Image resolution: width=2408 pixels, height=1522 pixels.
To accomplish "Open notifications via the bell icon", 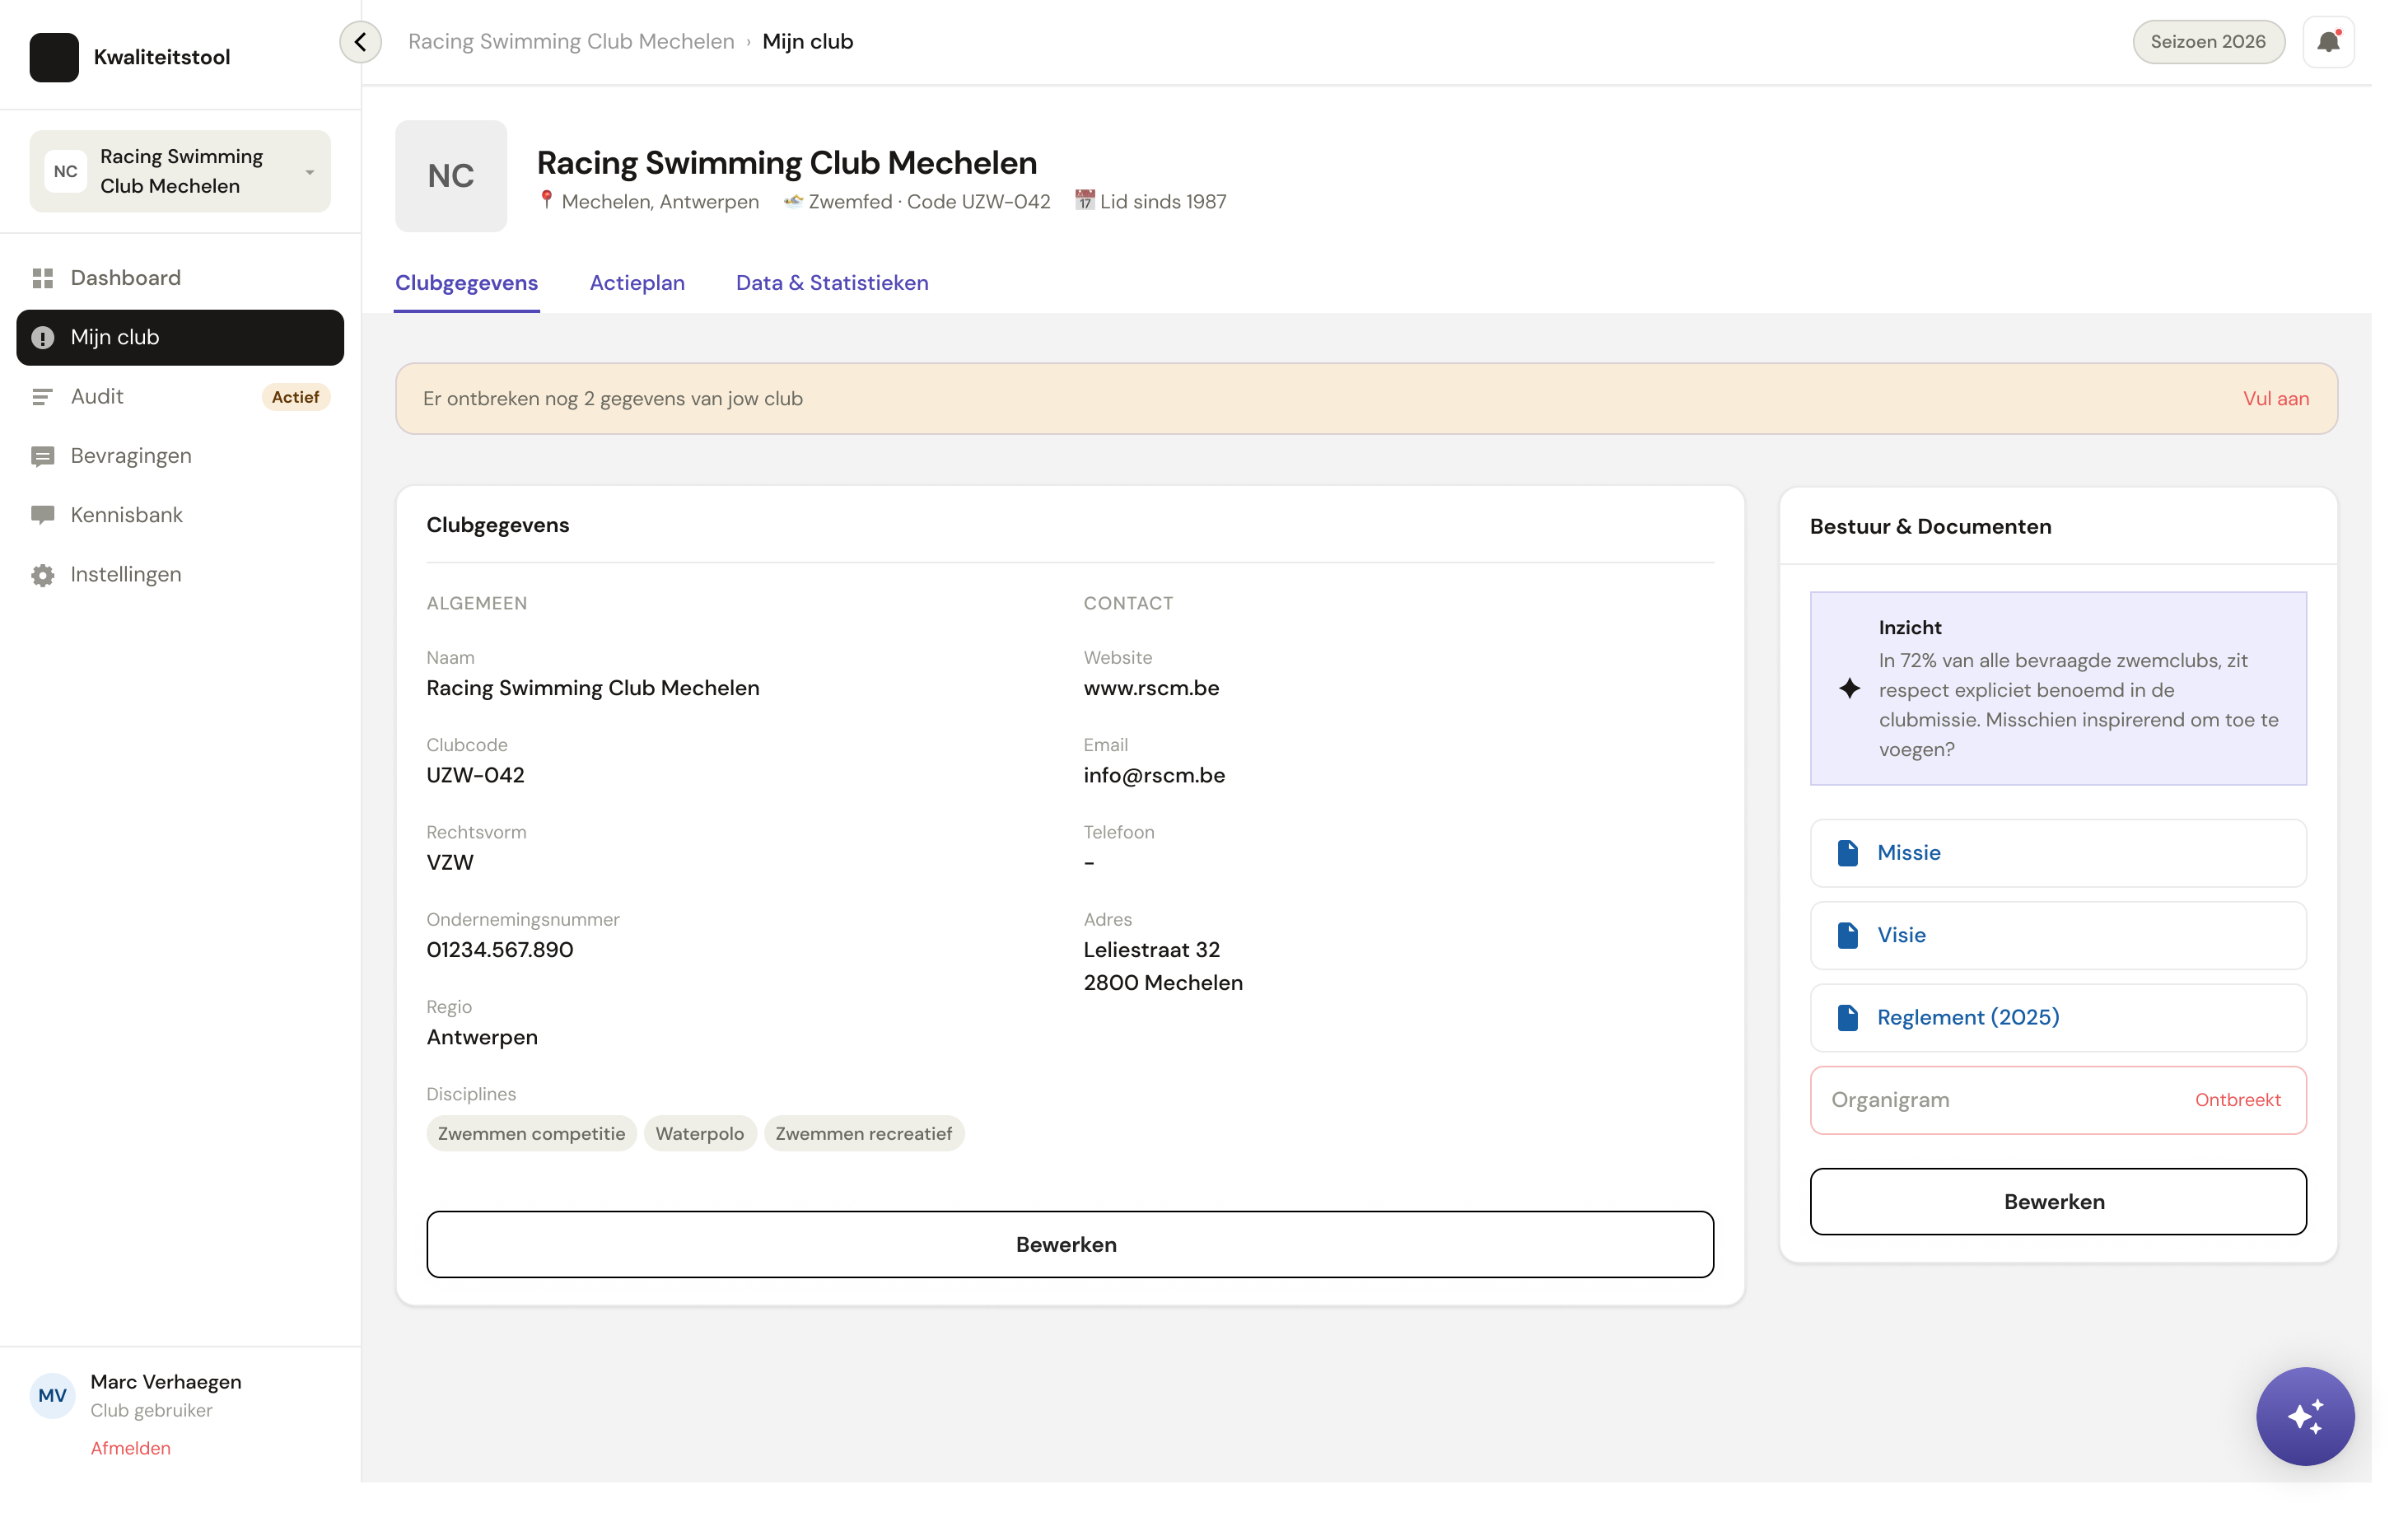I will pyautogui.click(x=2328, y=42).
